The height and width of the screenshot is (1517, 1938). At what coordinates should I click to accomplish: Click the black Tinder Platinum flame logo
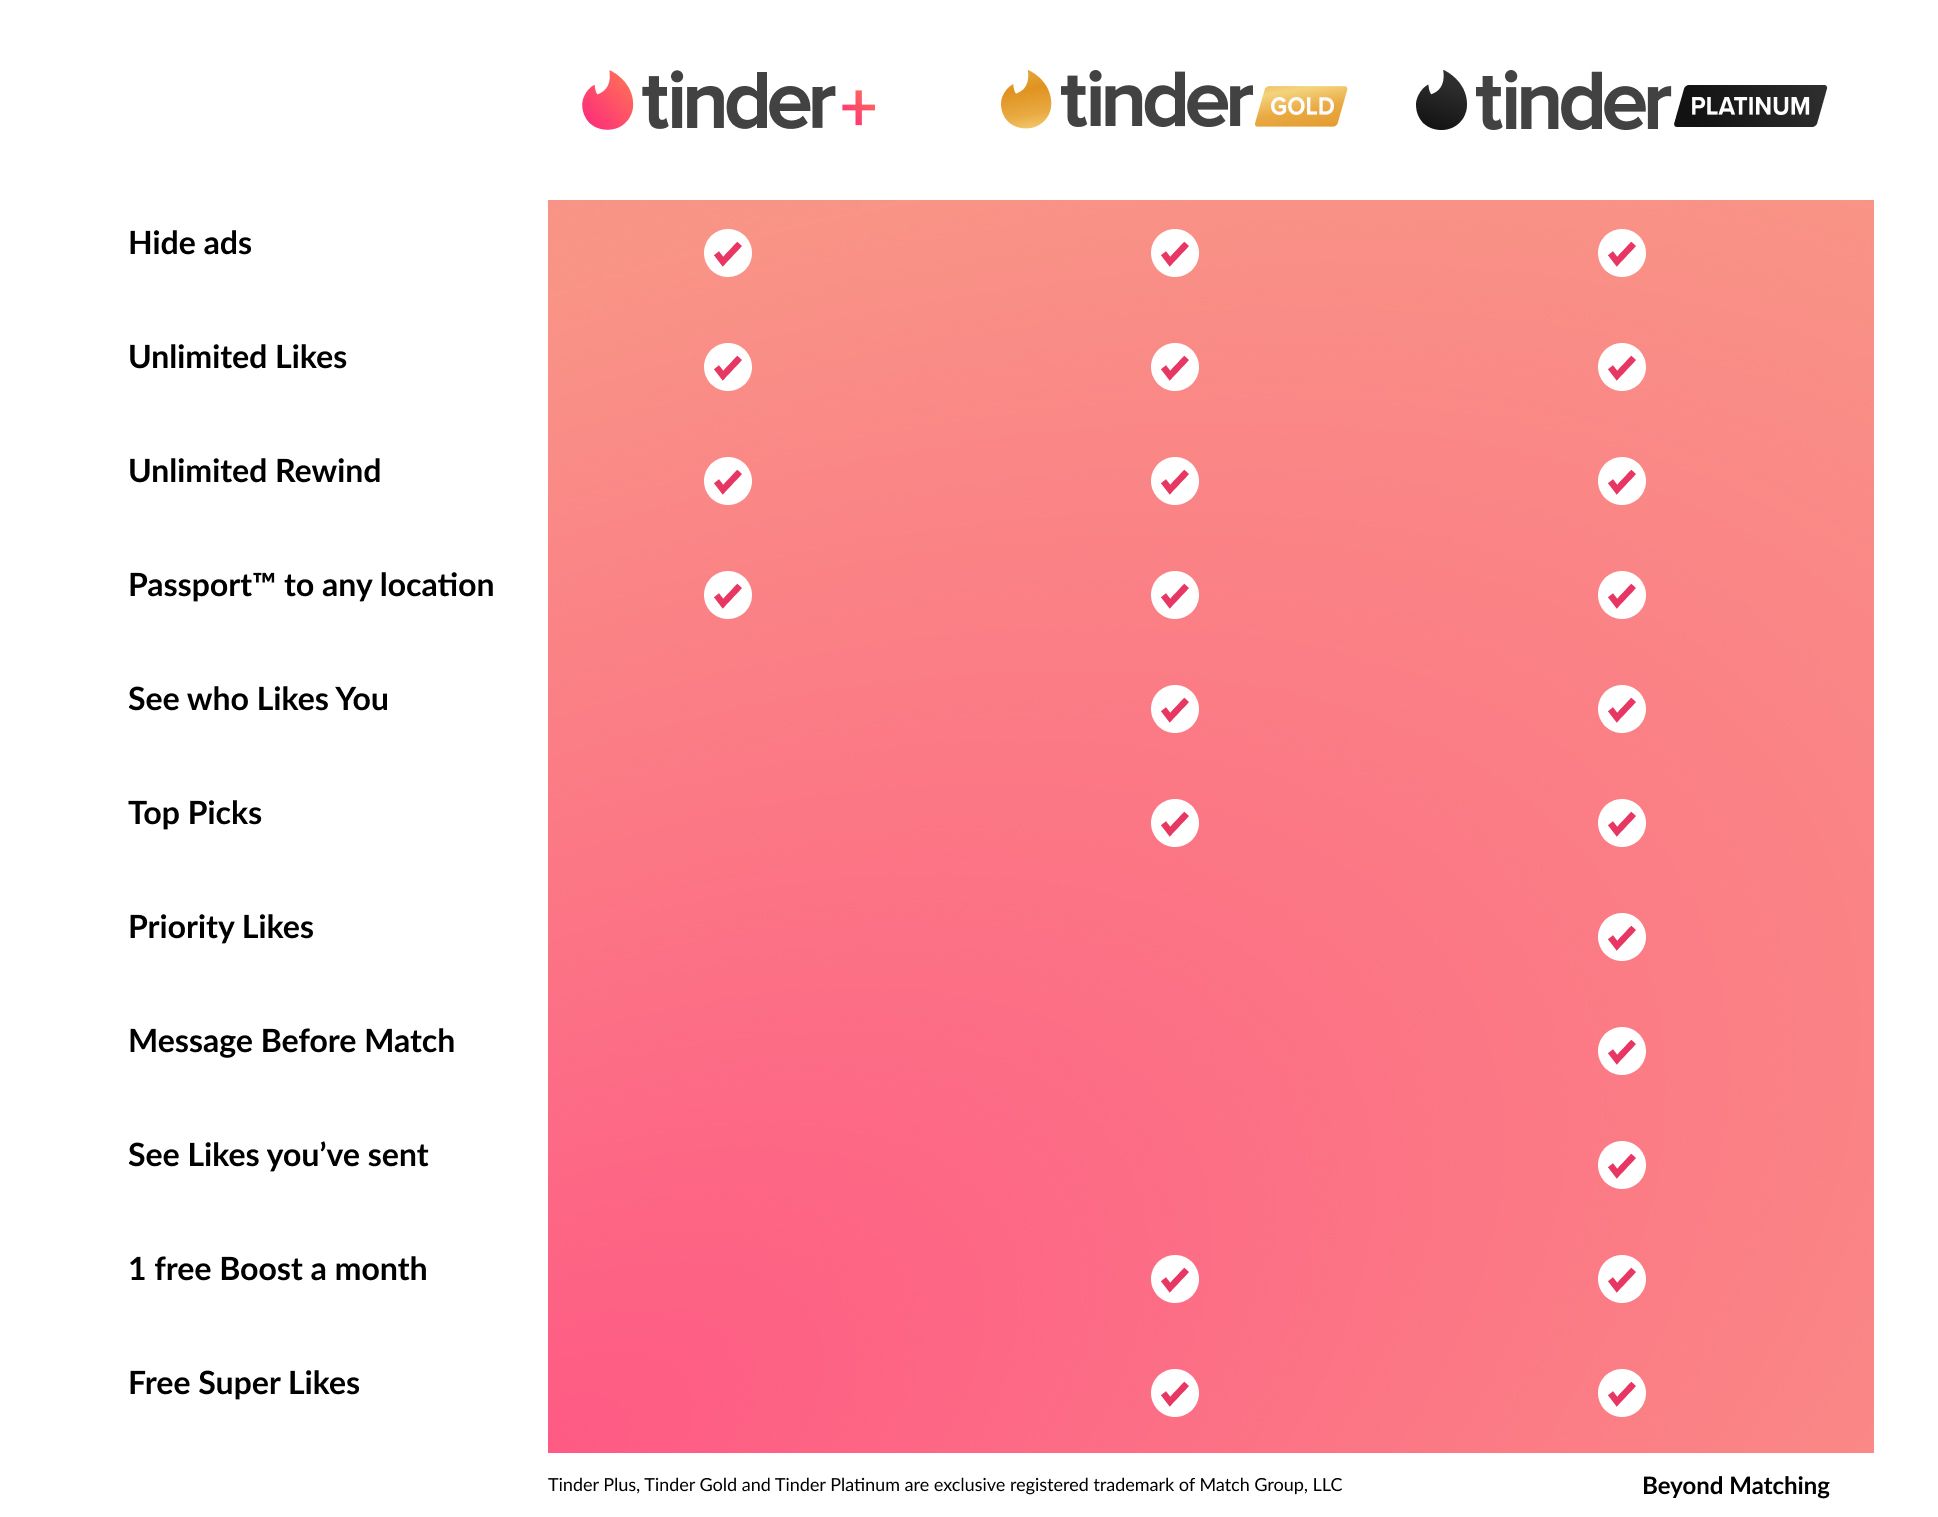pos(1441,101)
